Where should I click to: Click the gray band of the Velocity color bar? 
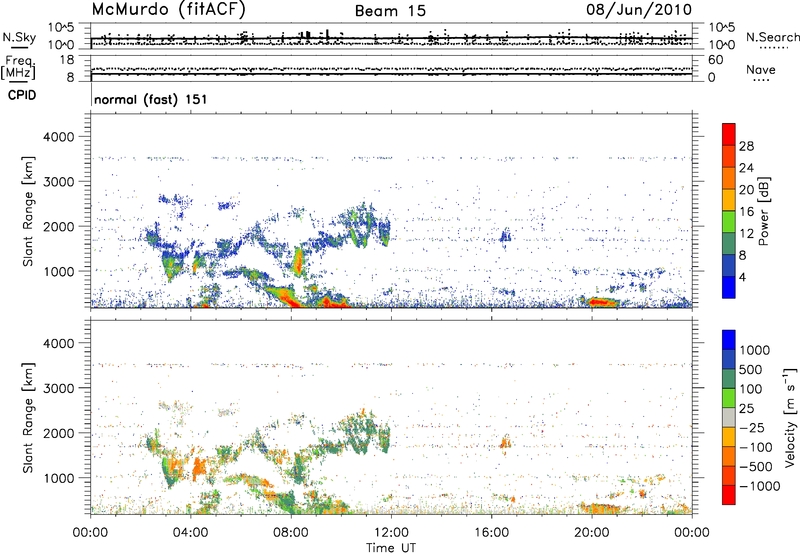tap(729, 417)
